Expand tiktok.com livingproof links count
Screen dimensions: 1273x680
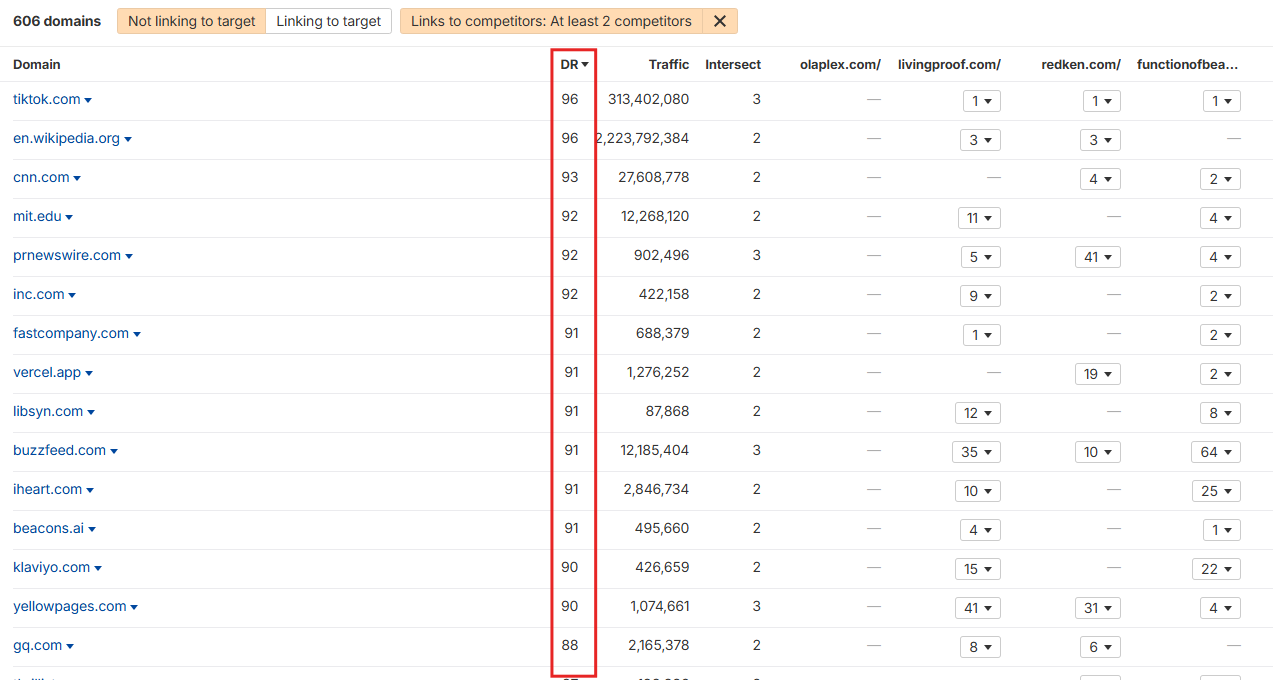981,101
